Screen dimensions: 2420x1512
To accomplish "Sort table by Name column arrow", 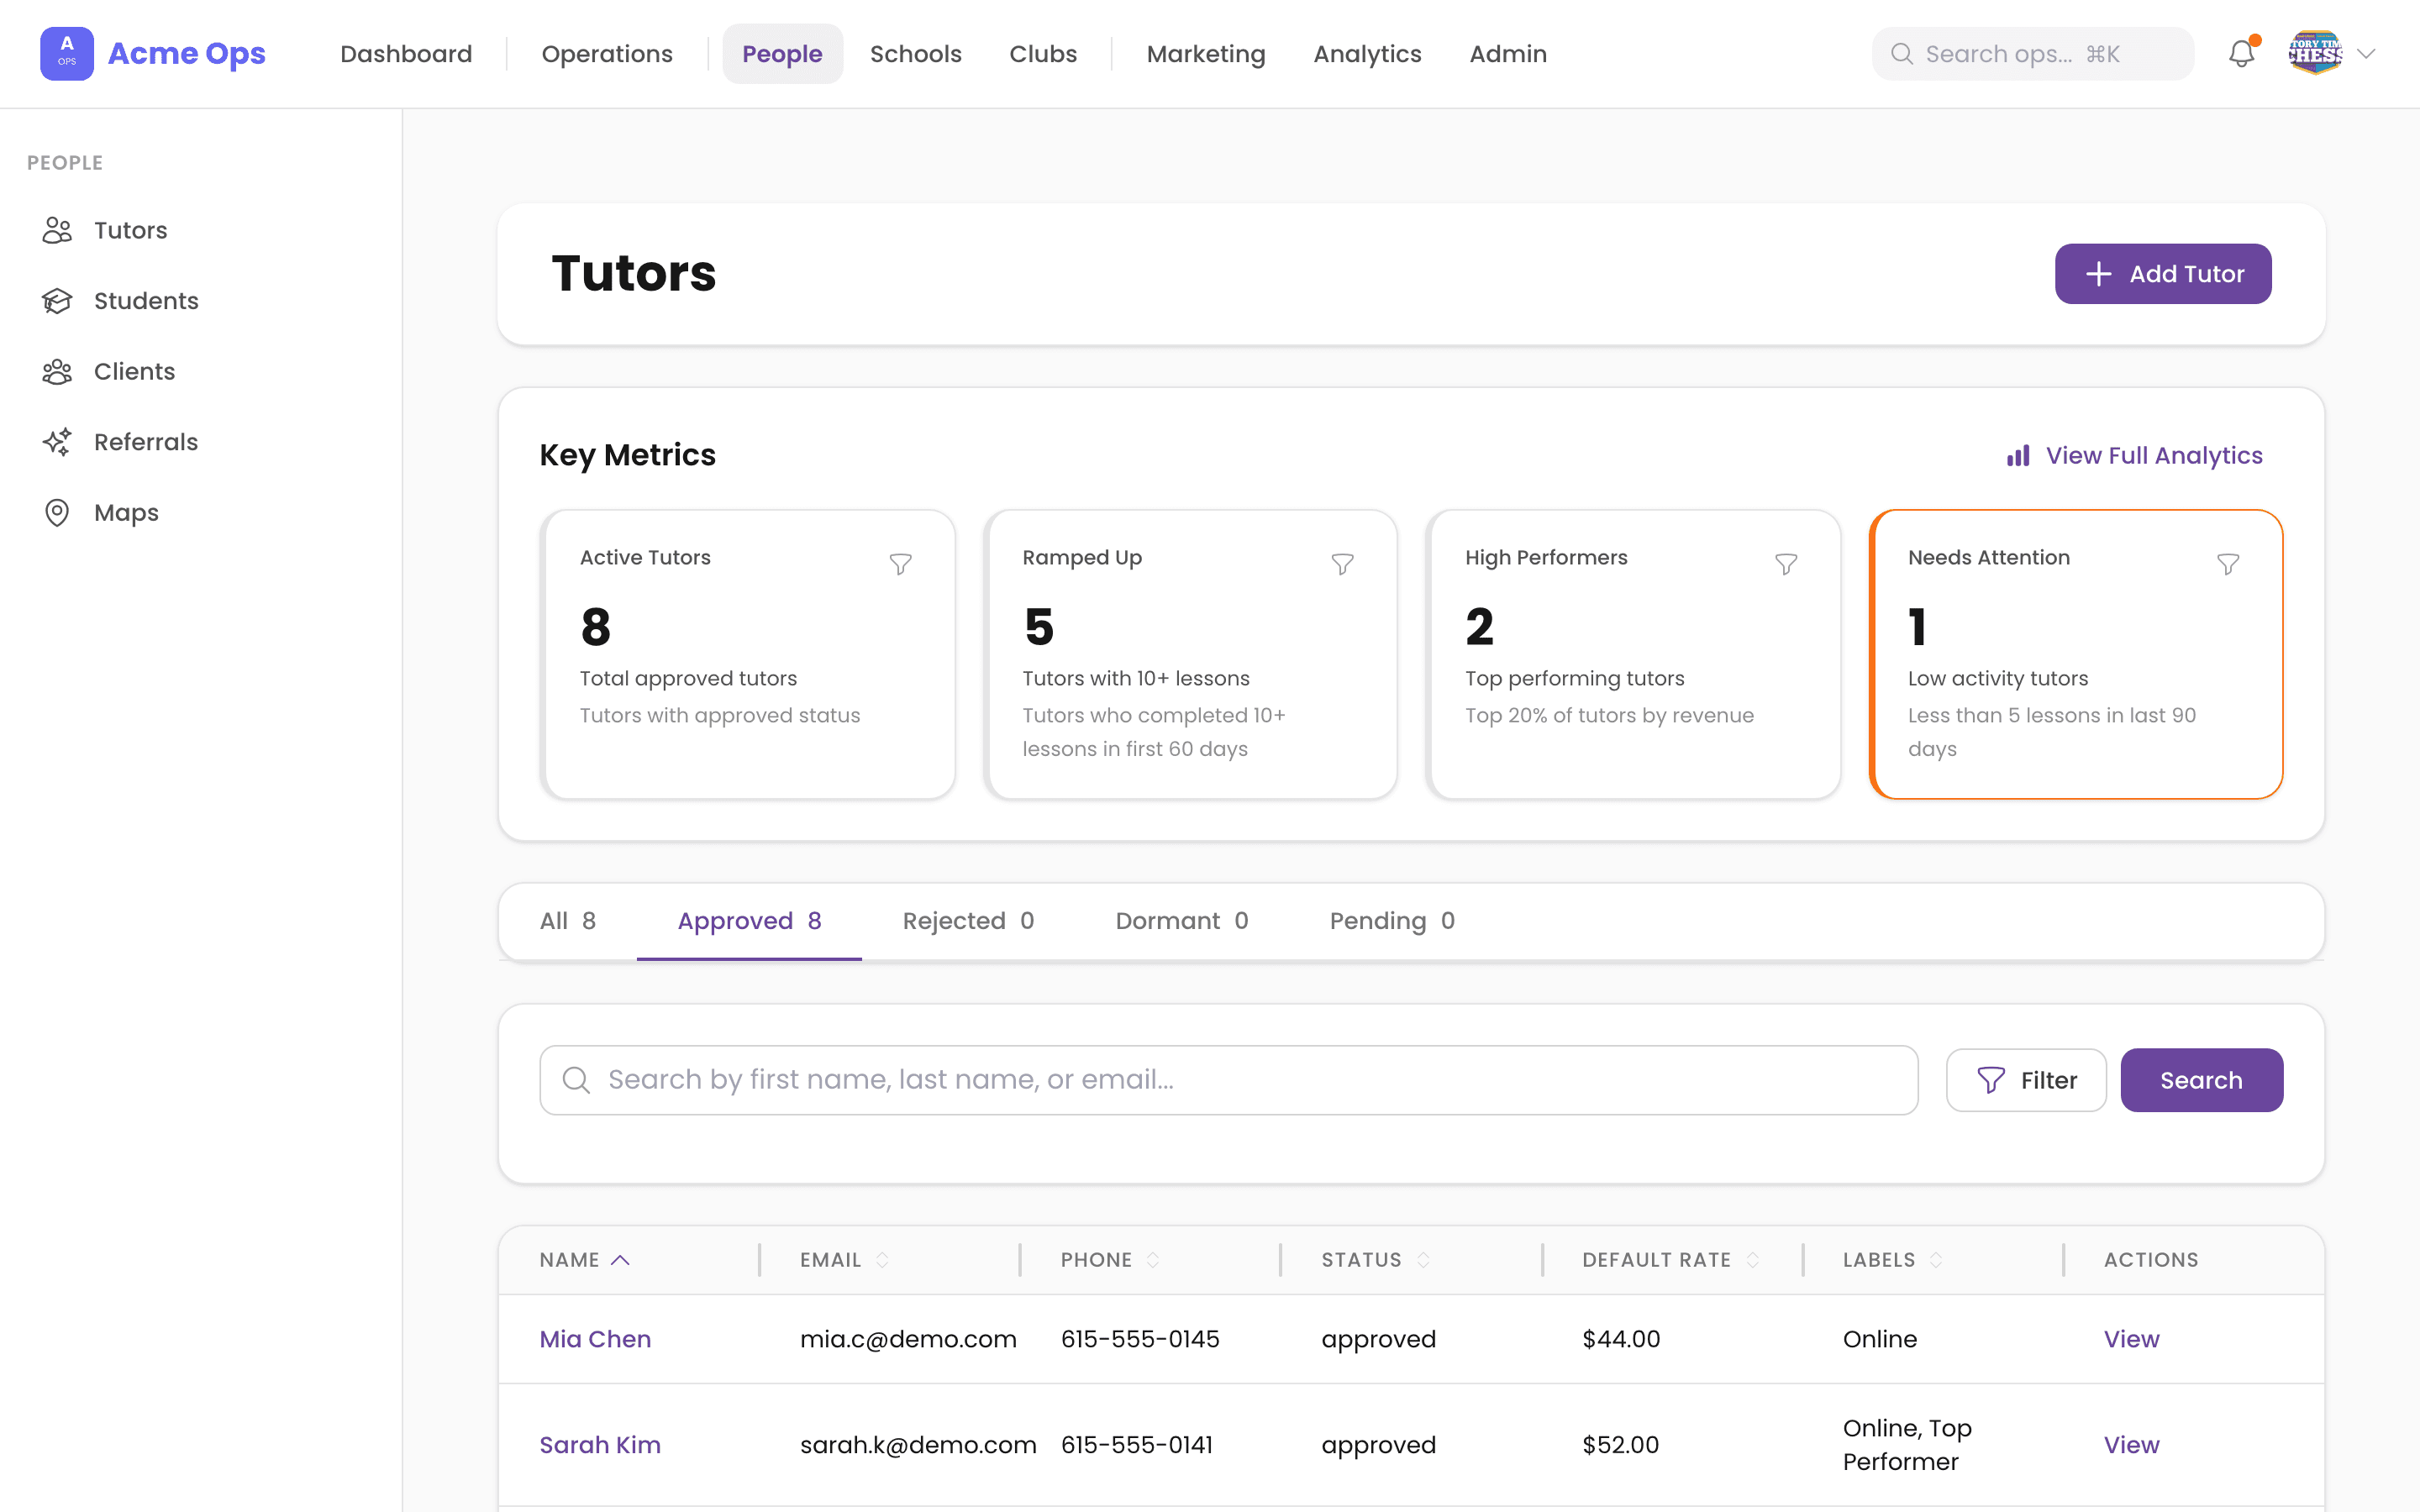I will 620,1260.
